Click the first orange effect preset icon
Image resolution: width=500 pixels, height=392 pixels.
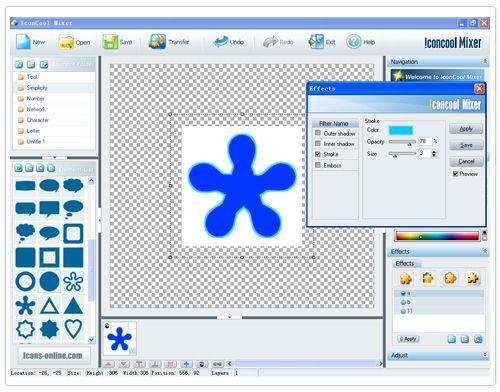tap(406, 278)
